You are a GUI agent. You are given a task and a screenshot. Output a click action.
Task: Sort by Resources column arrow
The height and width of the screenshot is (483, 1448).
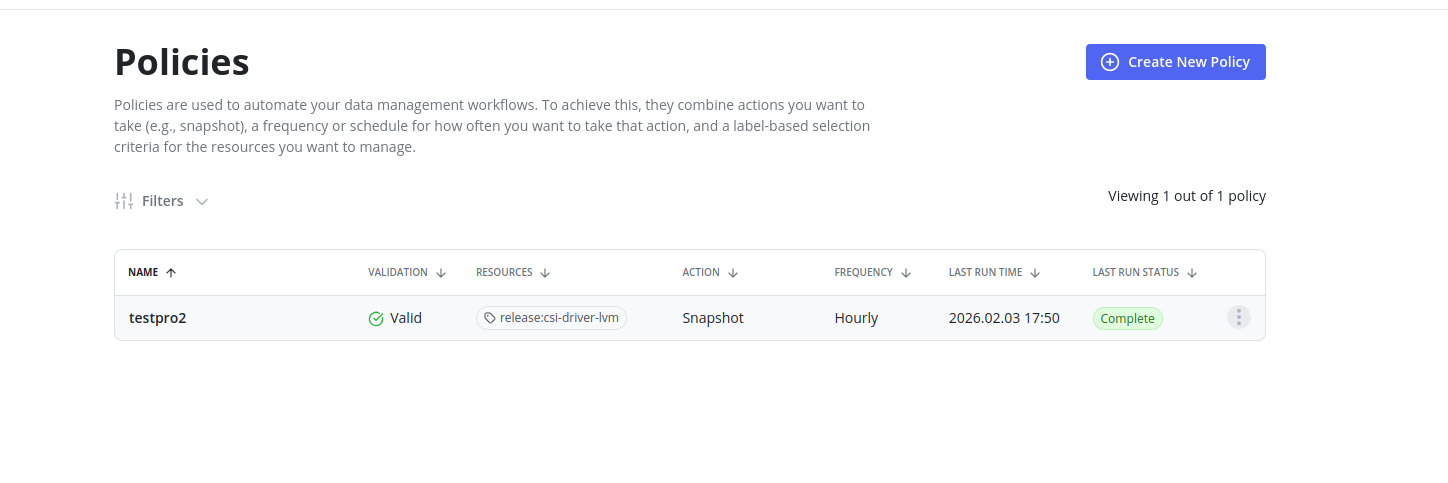[545, 272]
